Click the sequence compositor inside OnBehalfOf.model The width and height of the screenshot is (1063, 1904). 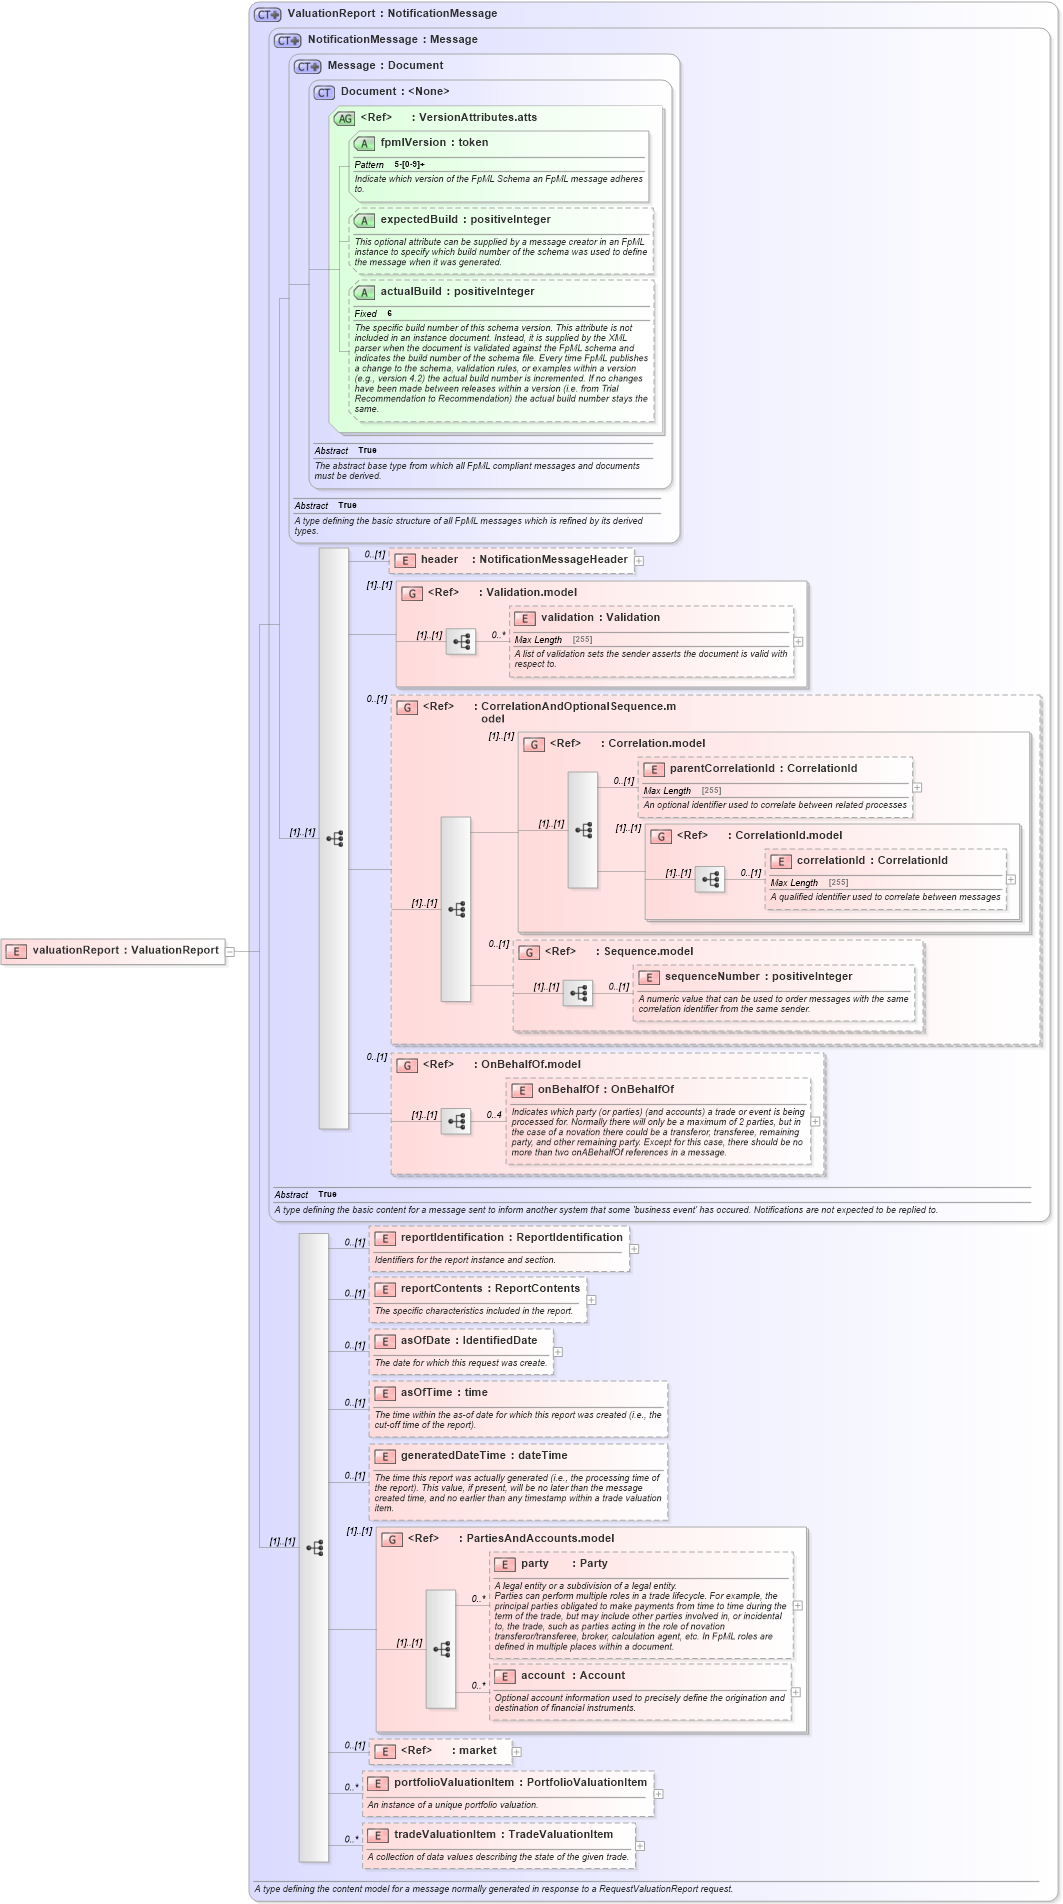456,1121
